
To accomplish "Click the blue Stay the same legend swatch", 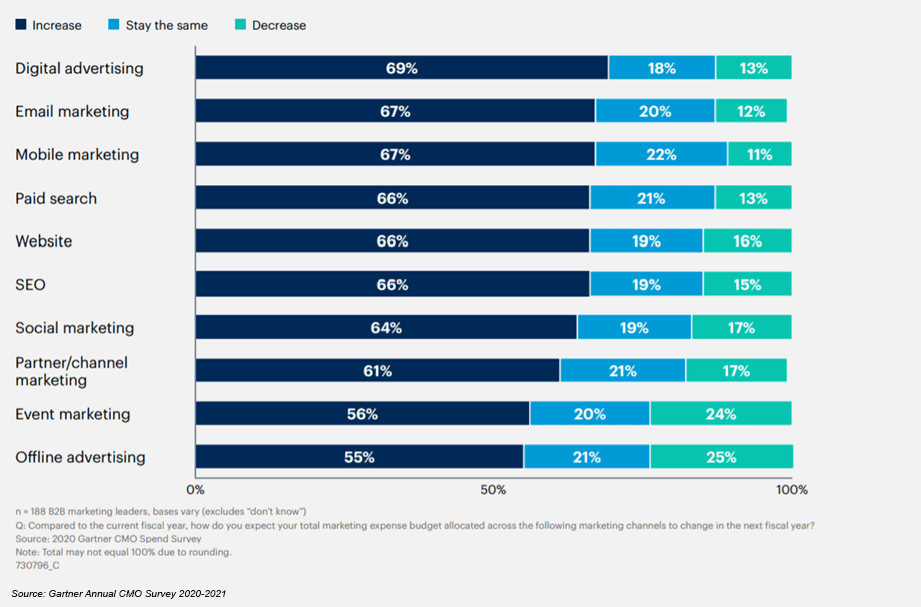I will tap(115, 25).
